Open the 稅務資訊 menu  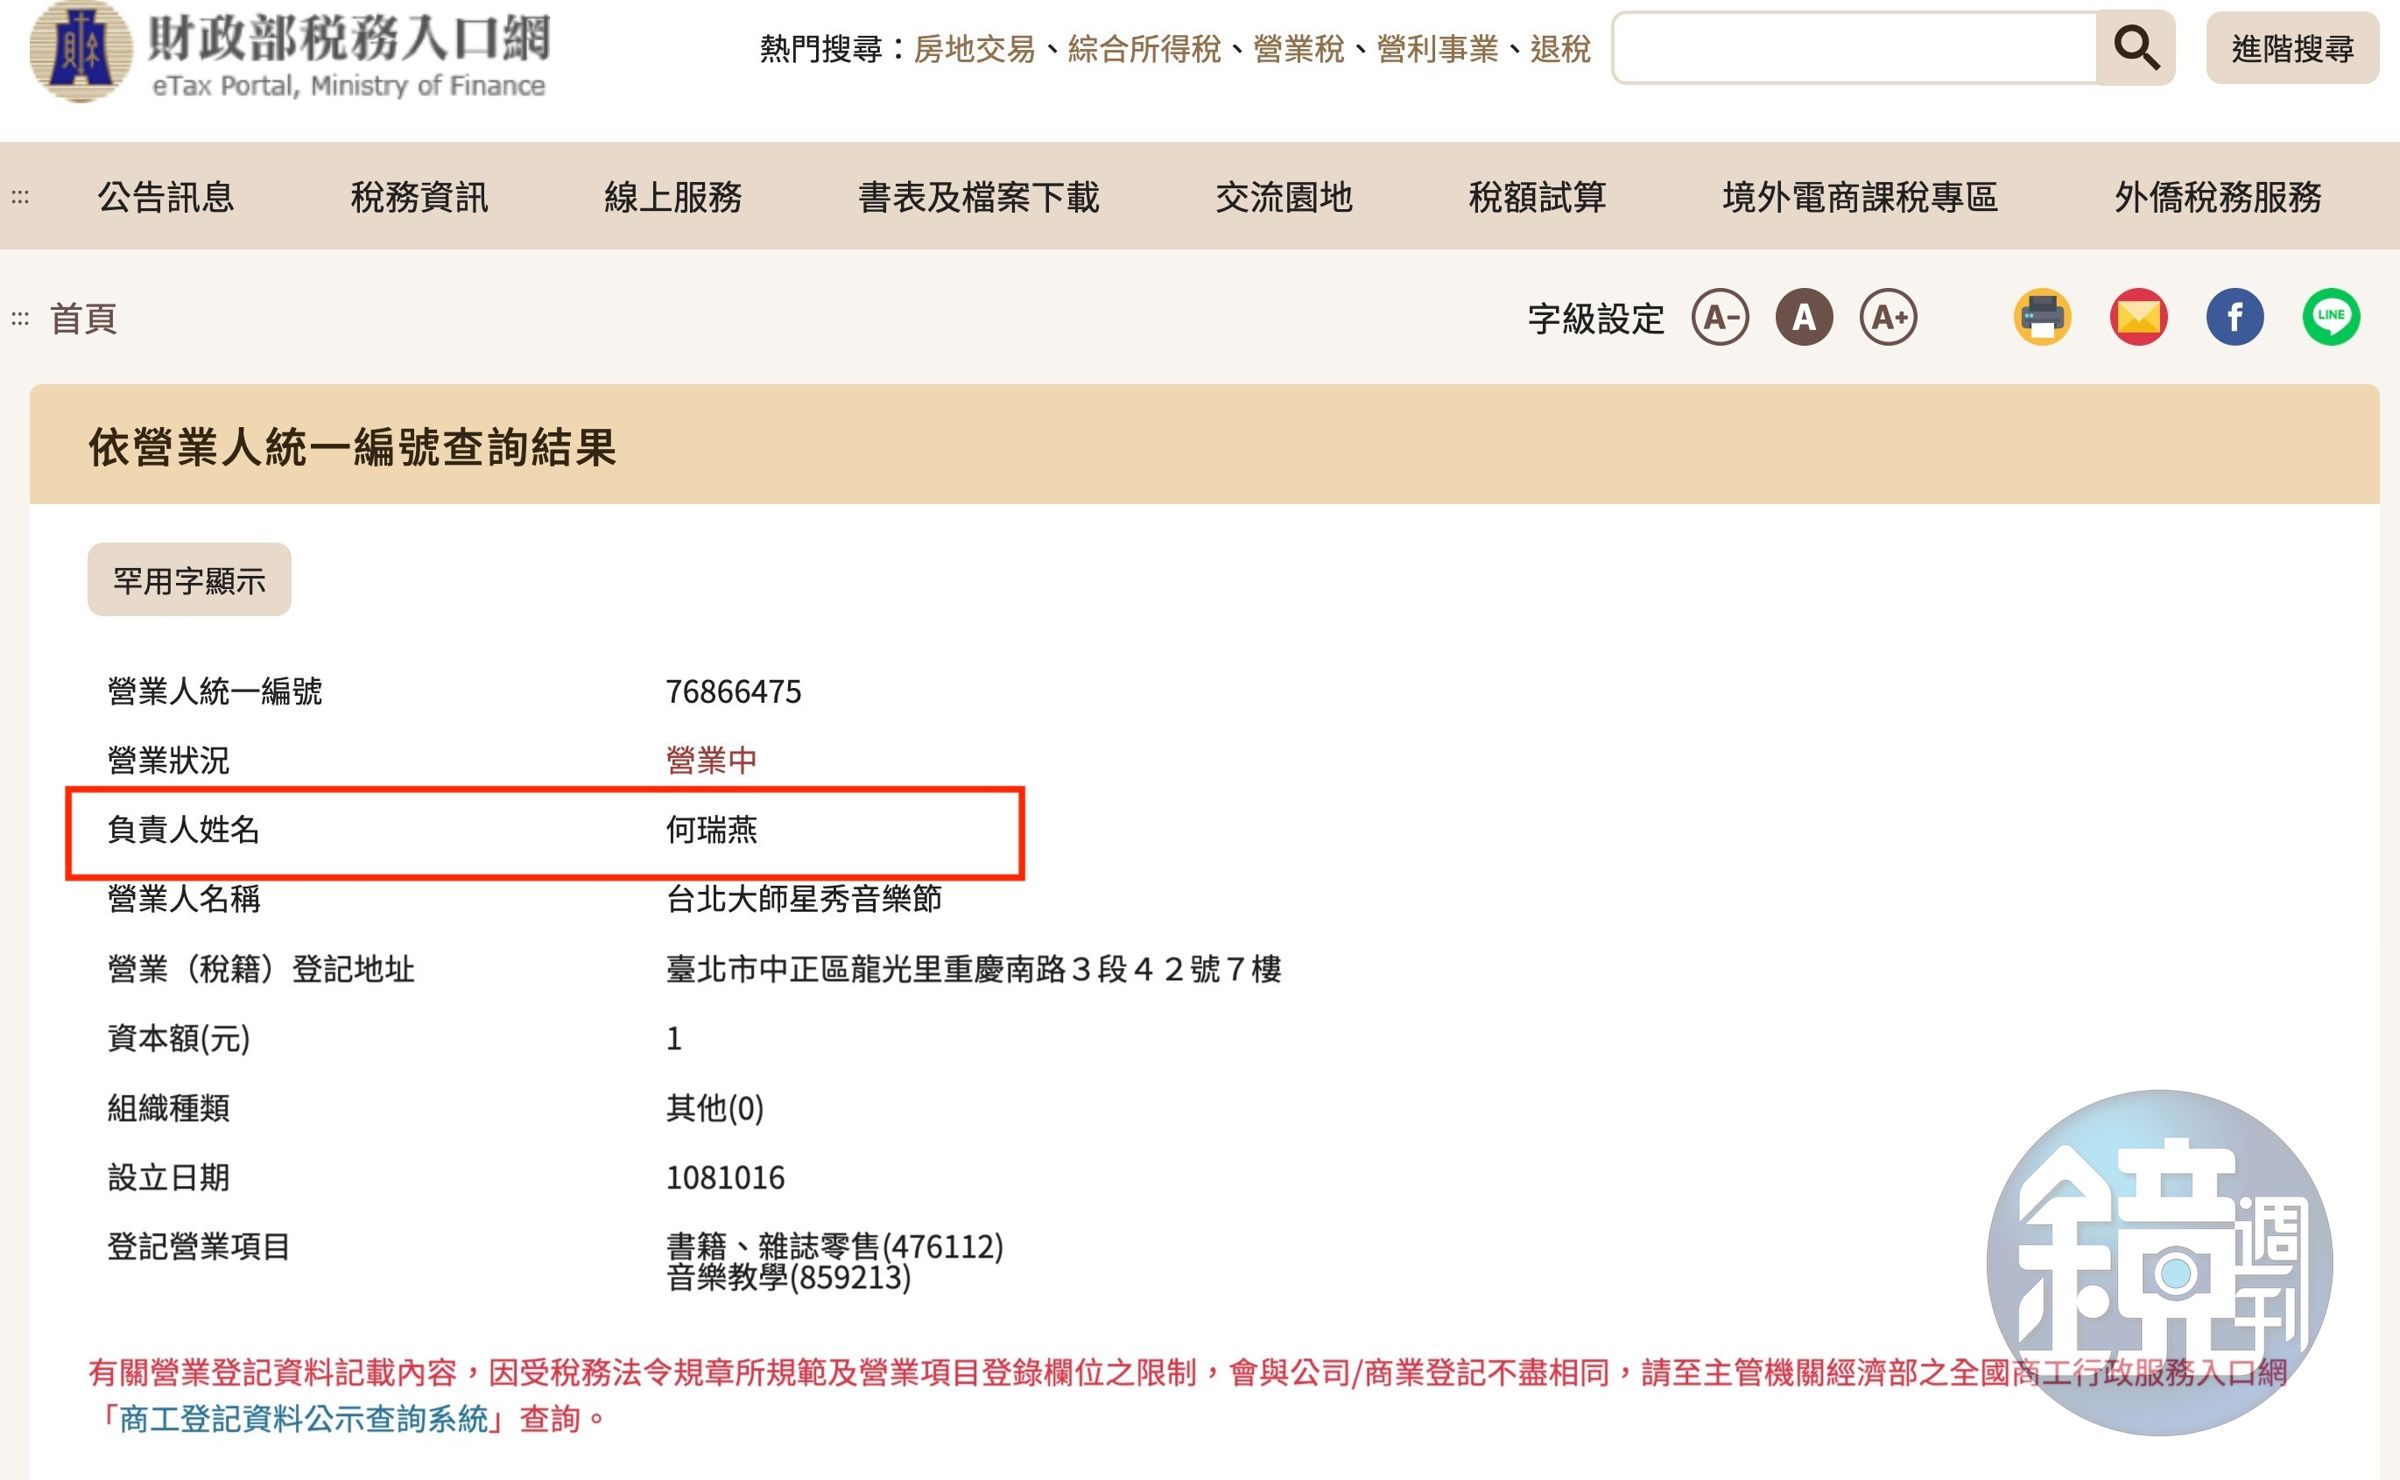[420, 197]
